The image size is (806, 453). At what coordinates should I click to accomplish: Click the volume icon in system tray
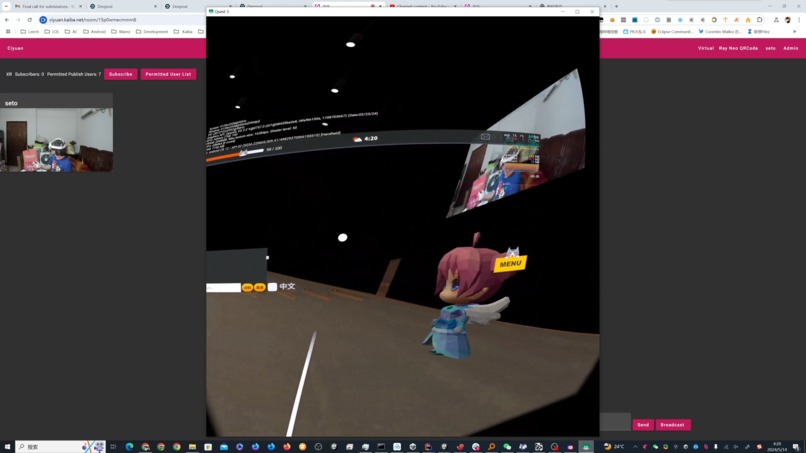point(736,446)
